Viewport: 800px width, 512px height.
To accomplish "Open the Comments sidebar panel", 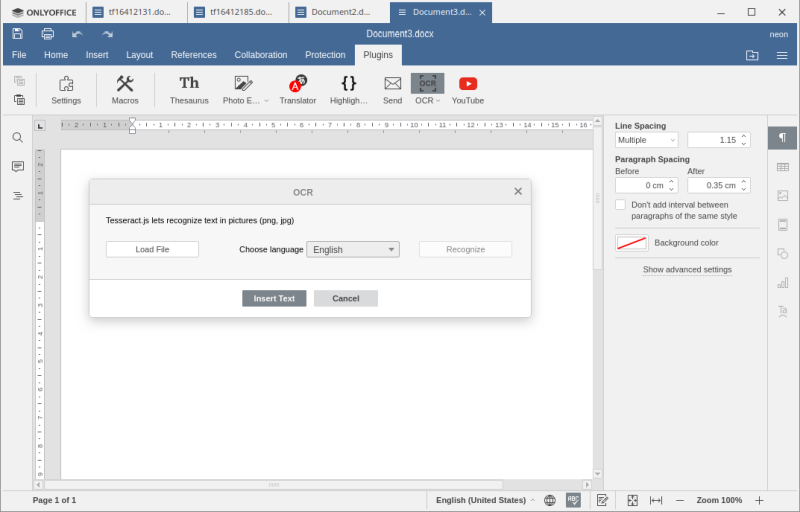I will 17,166.
